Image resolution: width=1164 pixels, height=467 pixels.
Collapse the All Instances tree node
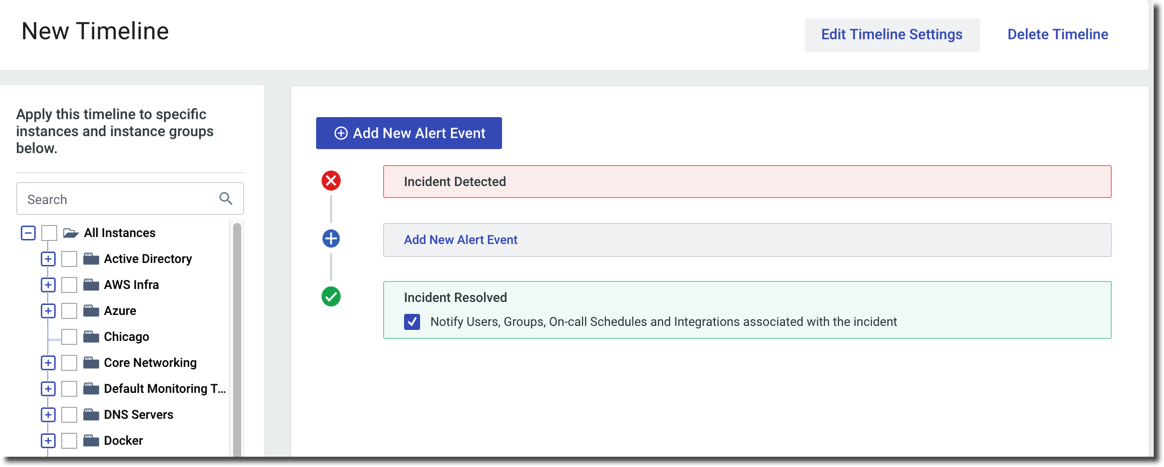28,233
